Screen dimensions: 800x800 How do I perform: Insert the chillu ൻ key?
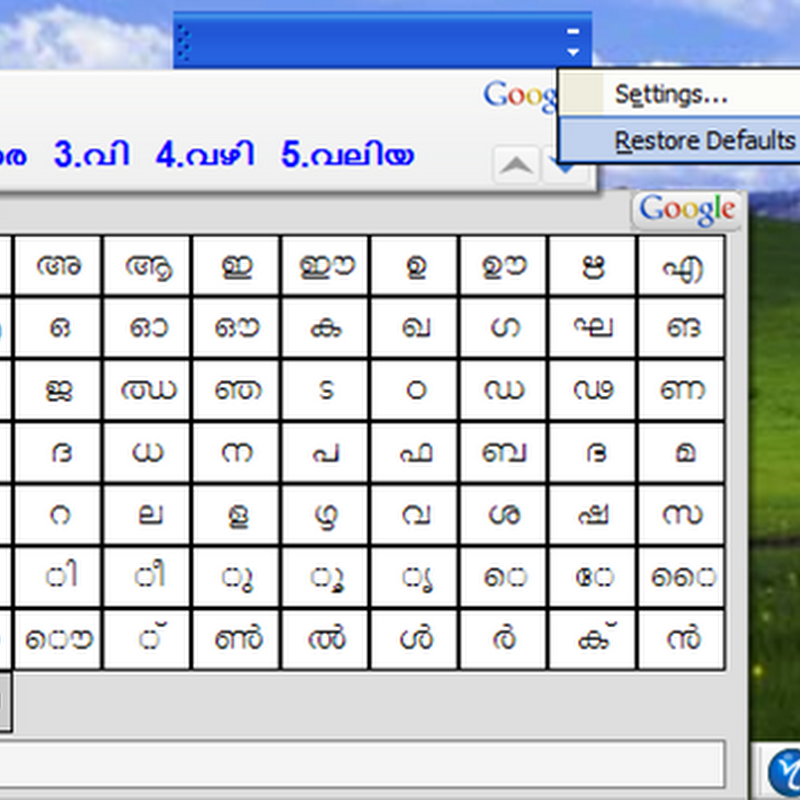681,640
